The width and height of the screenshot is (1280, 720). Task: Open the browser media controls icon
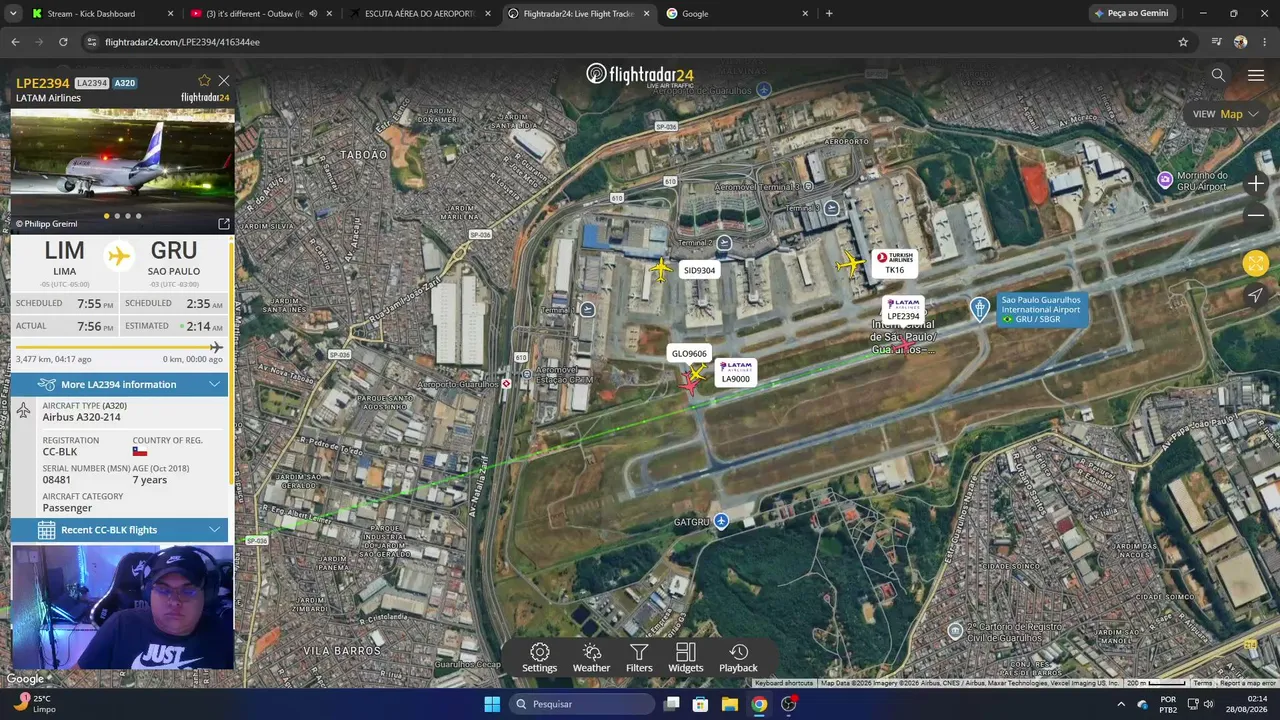point(1216,42)
